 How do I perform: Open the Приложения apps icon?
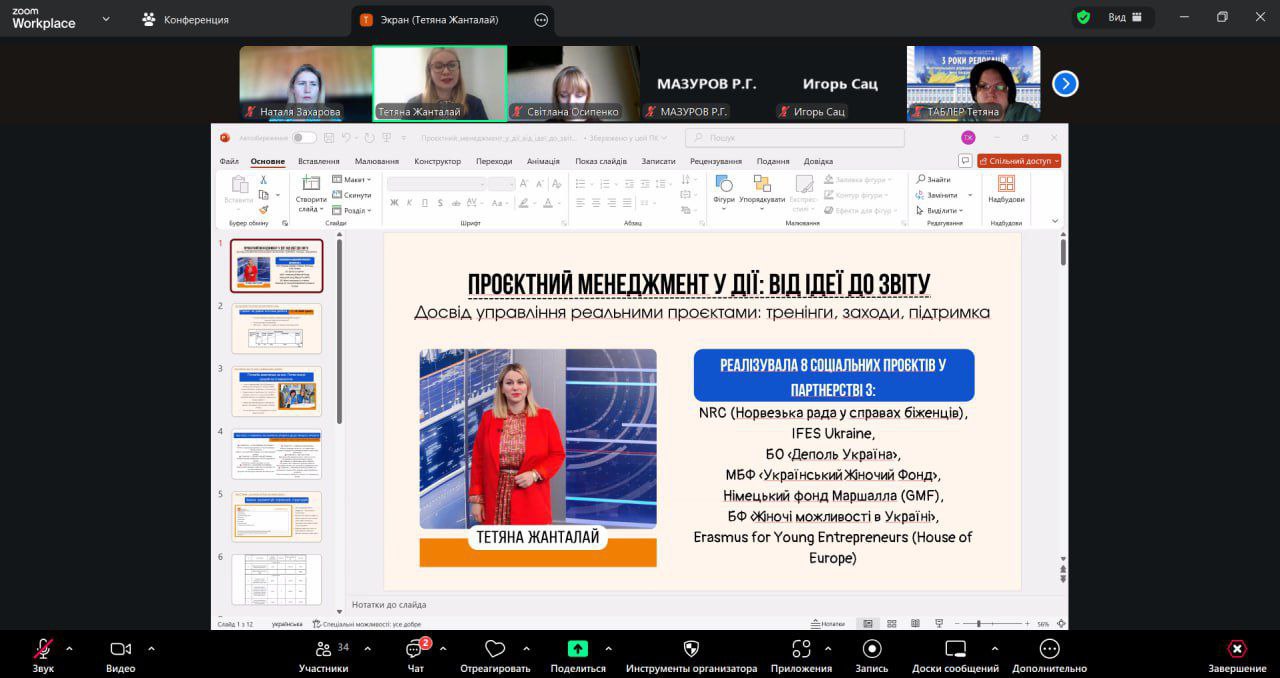[x=801, y=649]
